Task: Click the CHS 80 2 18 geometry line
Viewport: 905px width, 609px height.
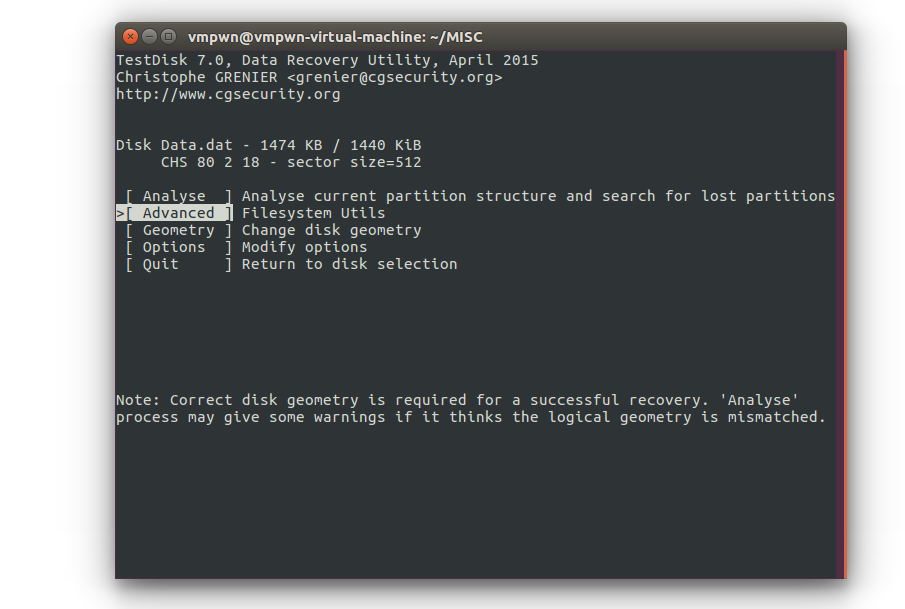Action: coord(291,162)
